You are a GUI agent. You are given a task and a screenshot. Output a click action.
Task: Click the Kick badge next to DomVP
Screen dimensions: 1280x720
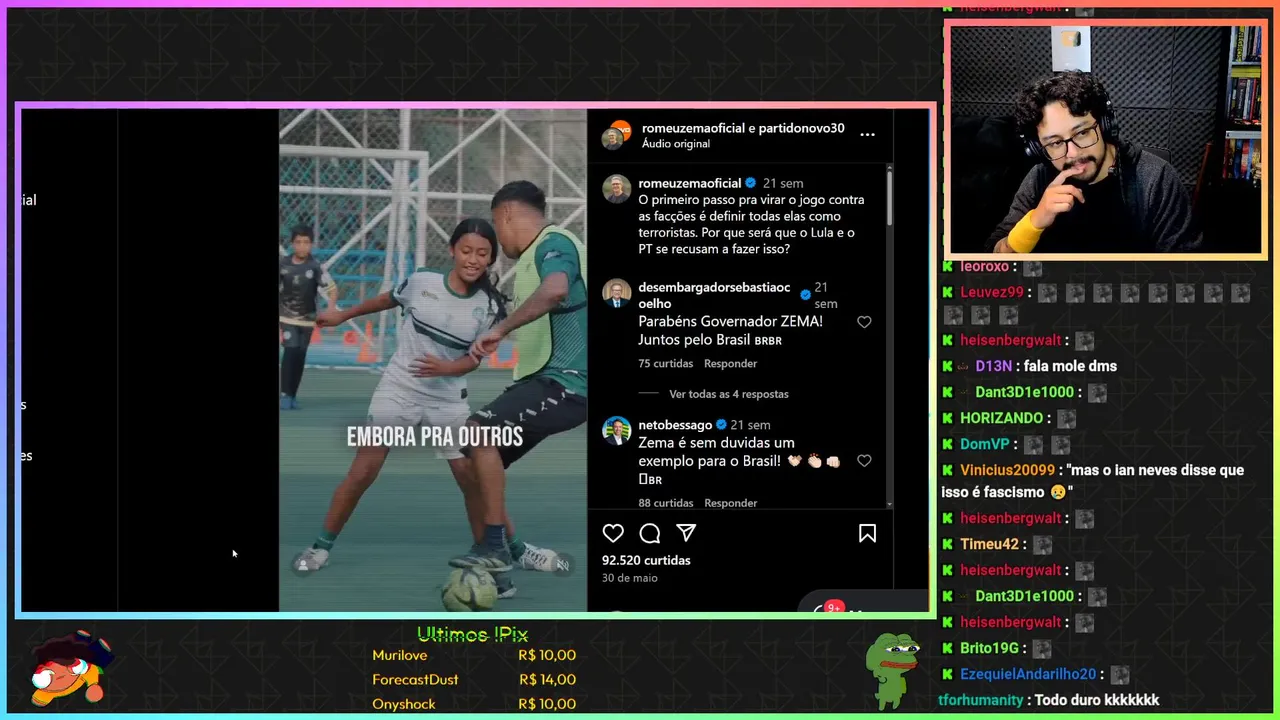(947, 444)
